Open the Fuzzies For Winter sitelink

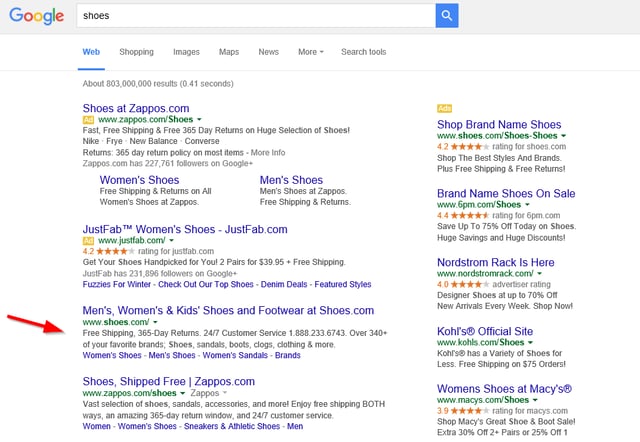[117, 284]
